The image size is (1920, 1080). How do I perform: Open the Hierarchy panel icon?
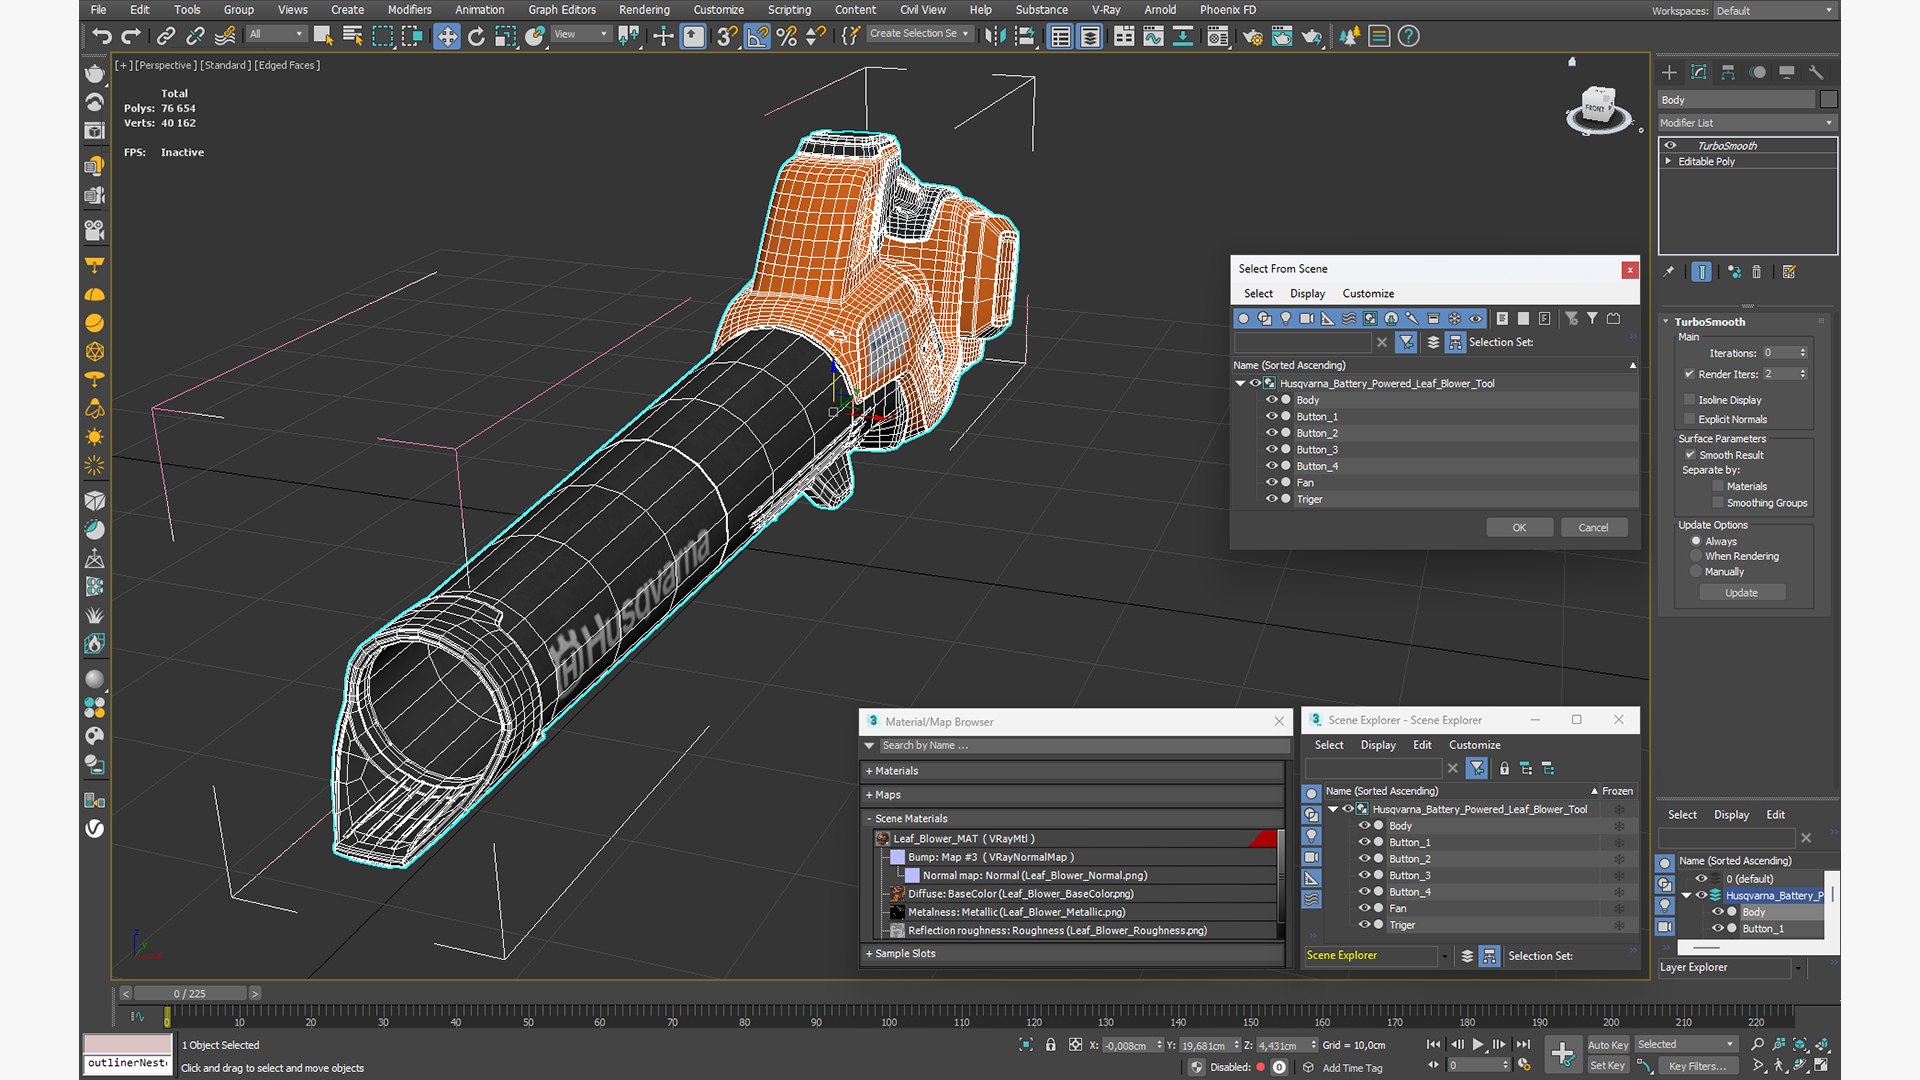(1728, 72)
